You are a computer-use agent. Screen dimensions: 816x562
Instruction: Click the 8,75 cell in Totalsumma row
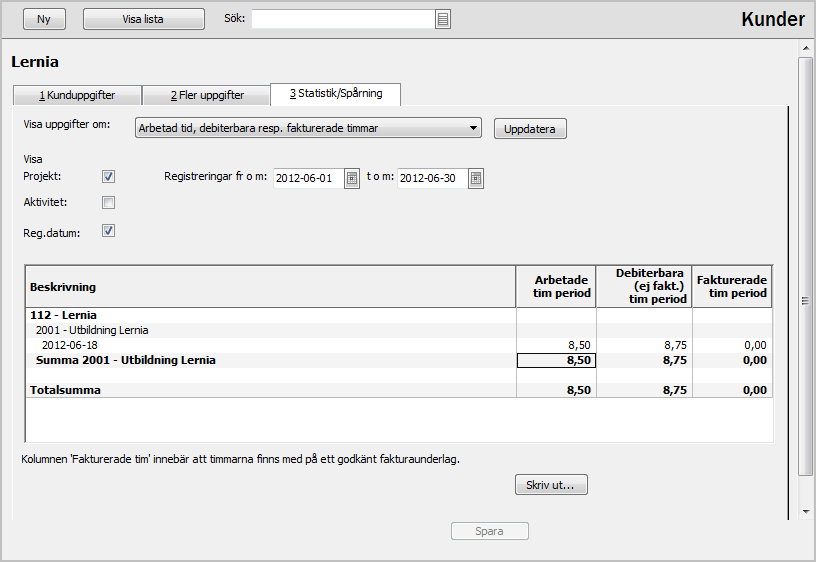[x=644, y=390]
